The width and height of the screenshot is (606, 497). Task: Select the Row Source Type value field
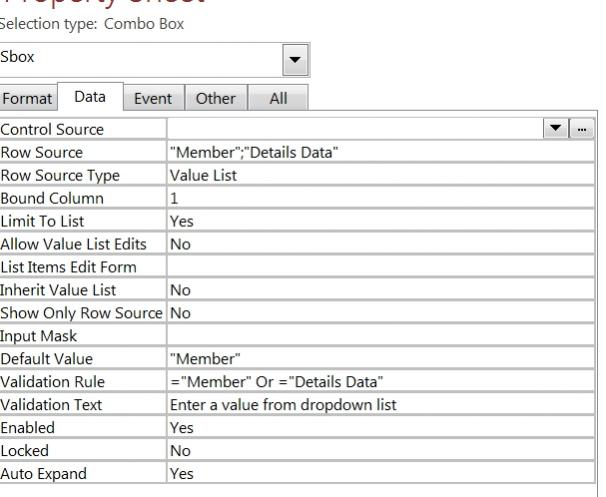pyautogui.click(x=380, y=175)
